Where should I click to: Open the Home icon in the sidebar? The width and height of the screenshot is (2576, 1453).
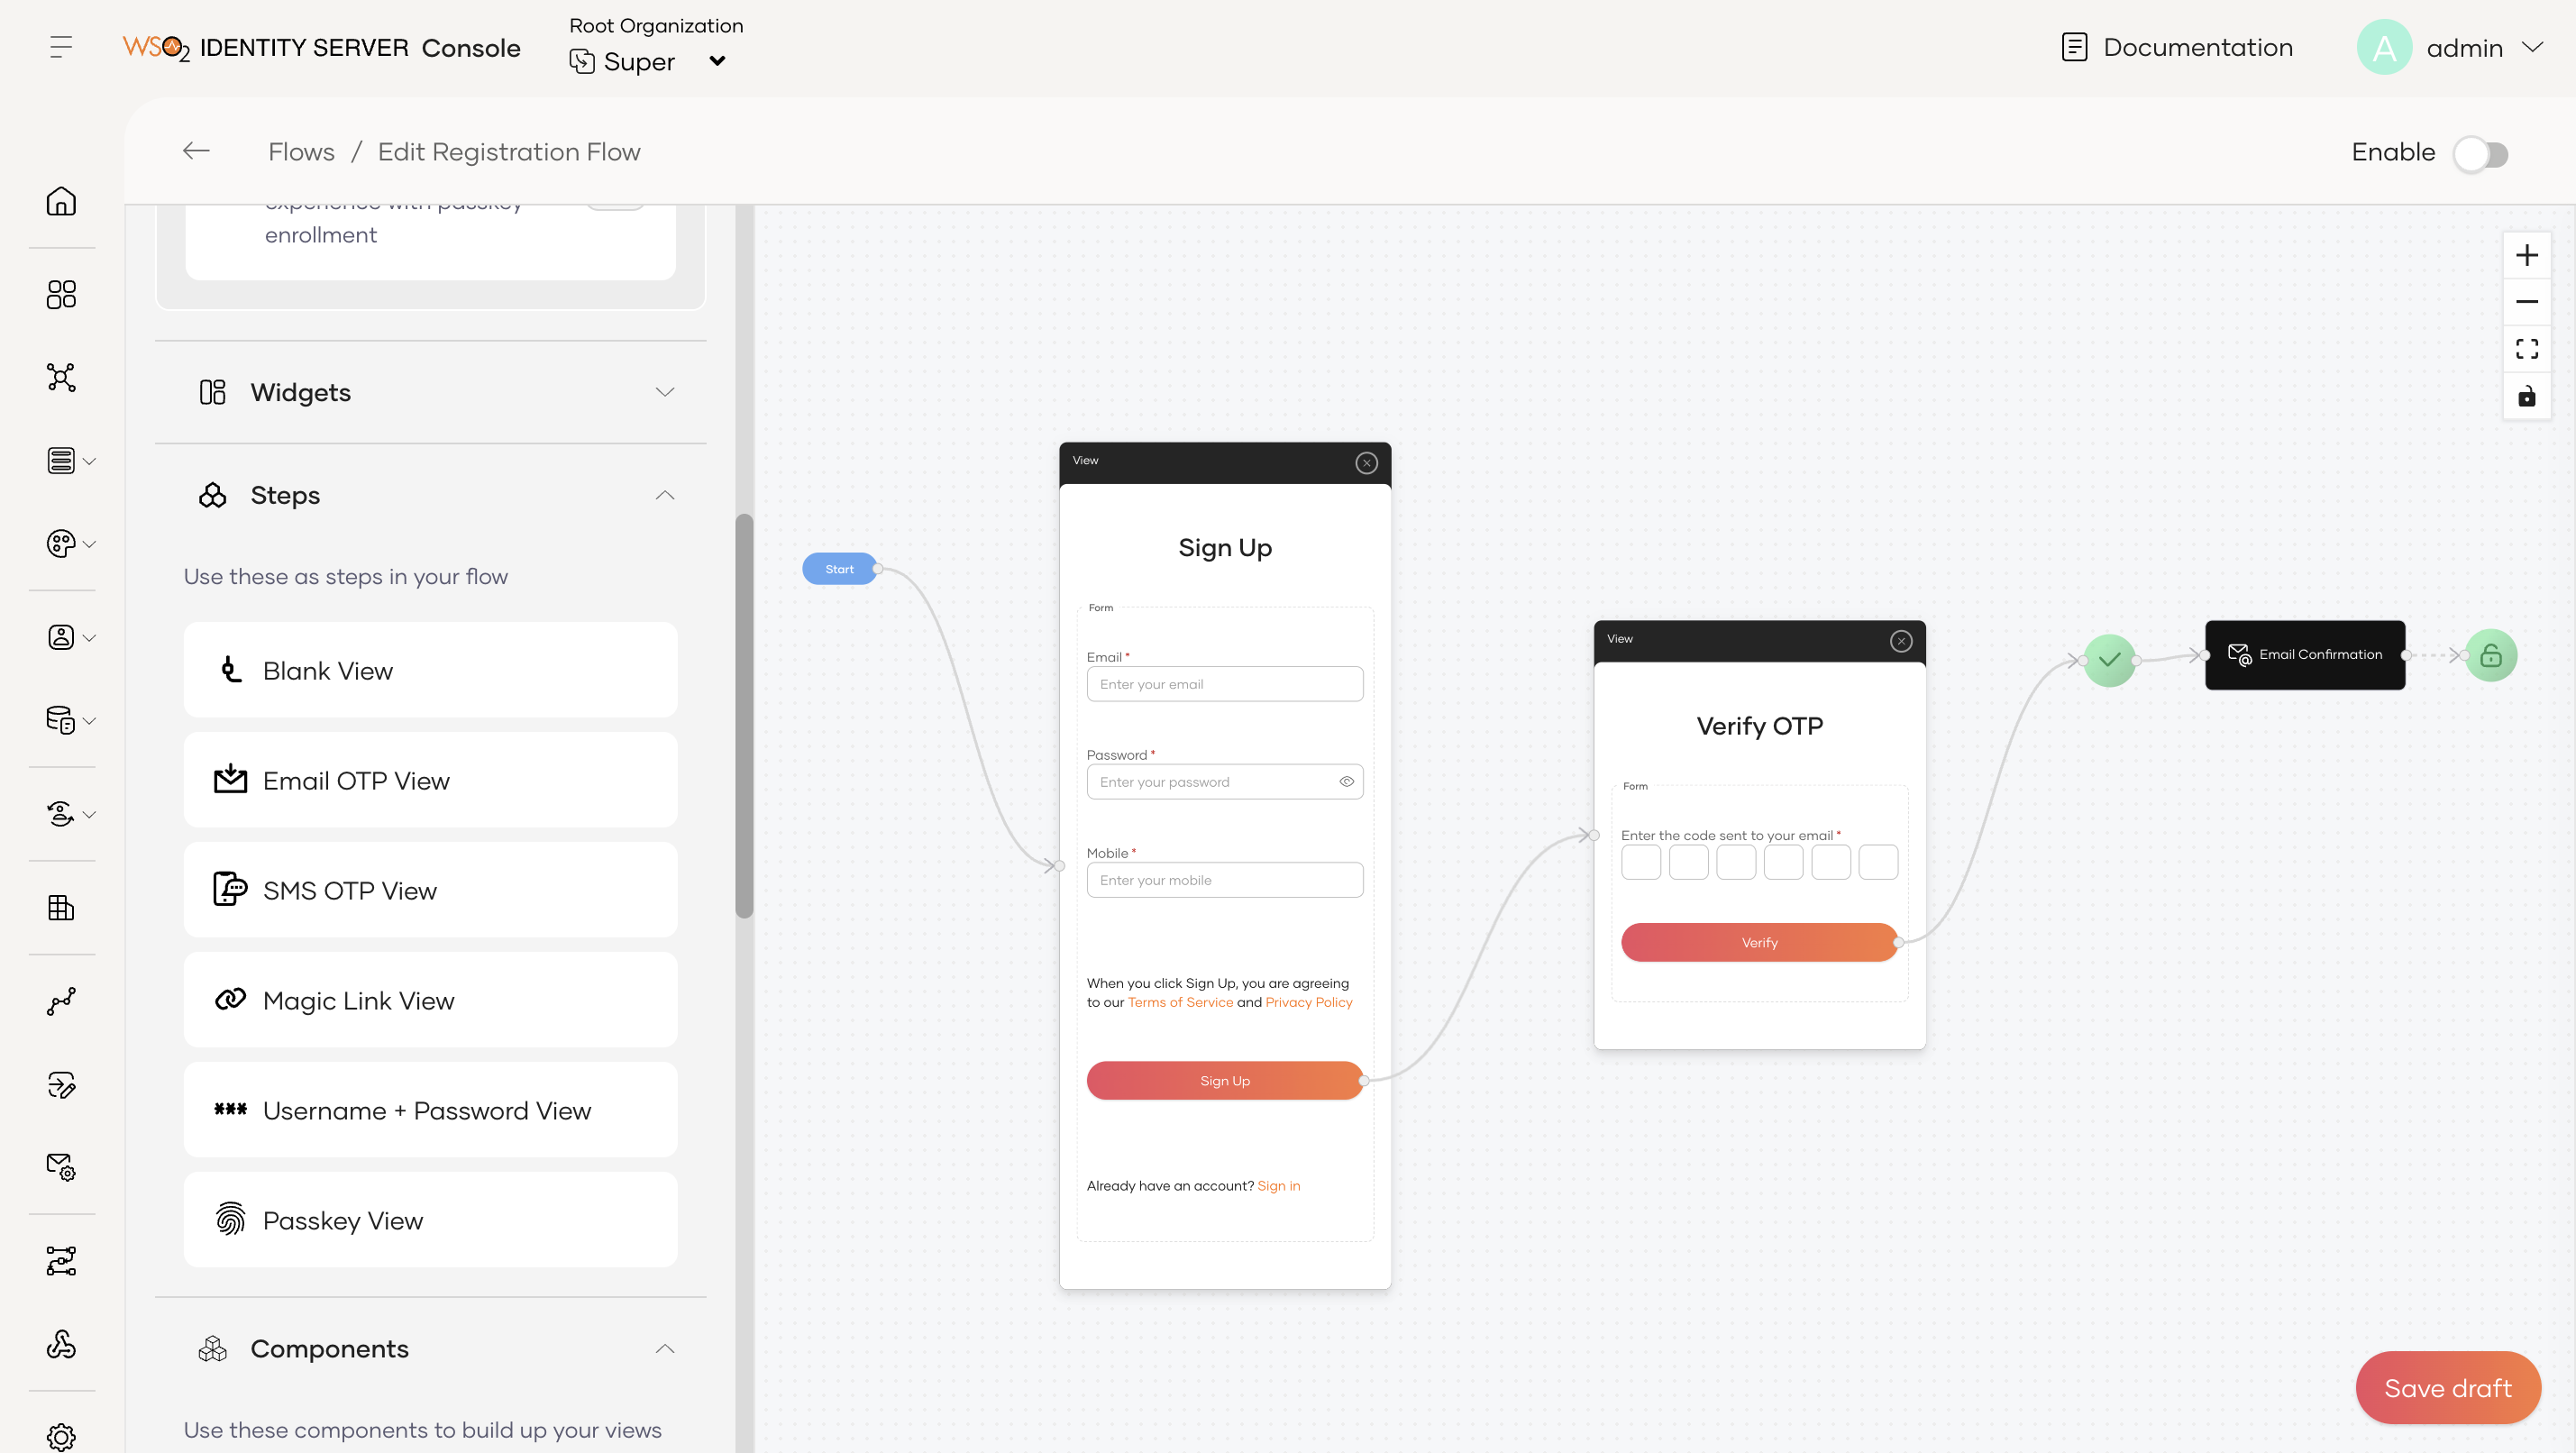tap(61, 201)
